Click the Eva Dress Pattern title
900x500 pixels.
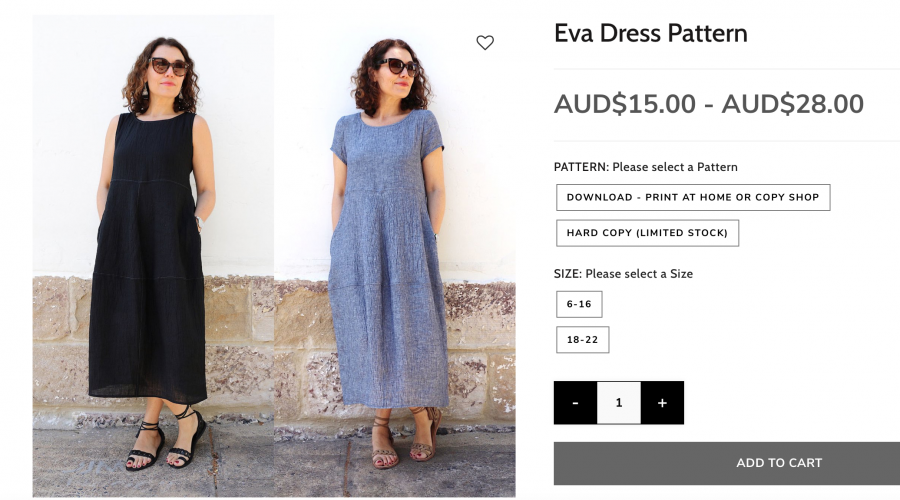[651, 33]
